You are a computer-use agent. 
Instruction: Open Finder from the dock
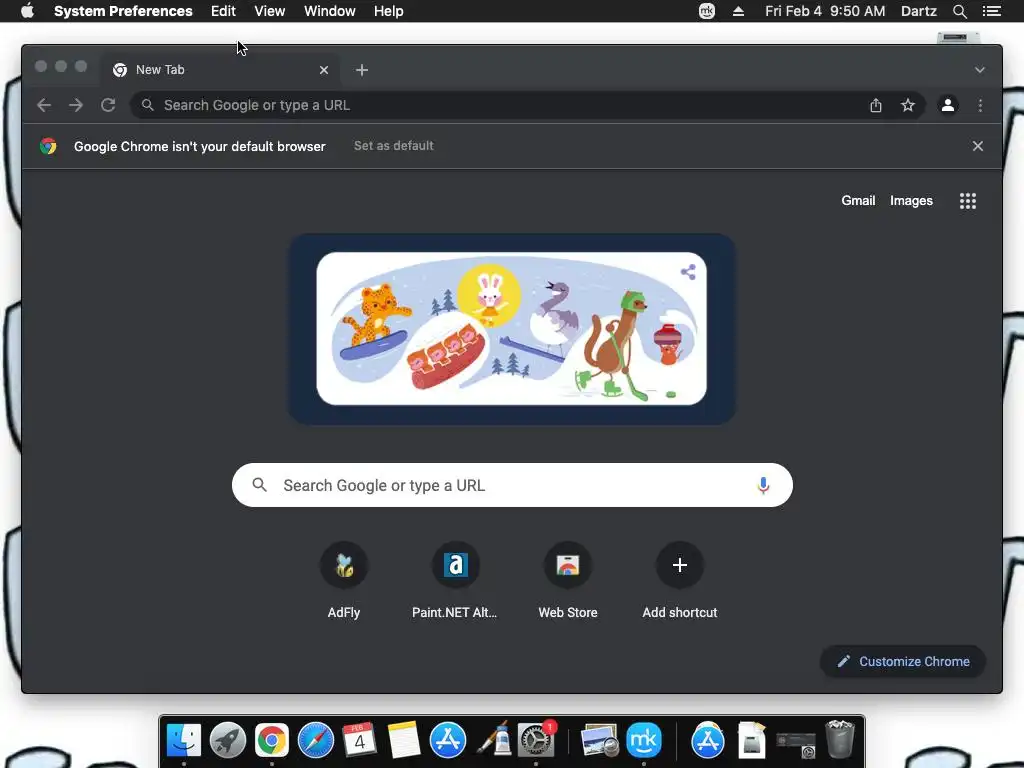[184, 741]
